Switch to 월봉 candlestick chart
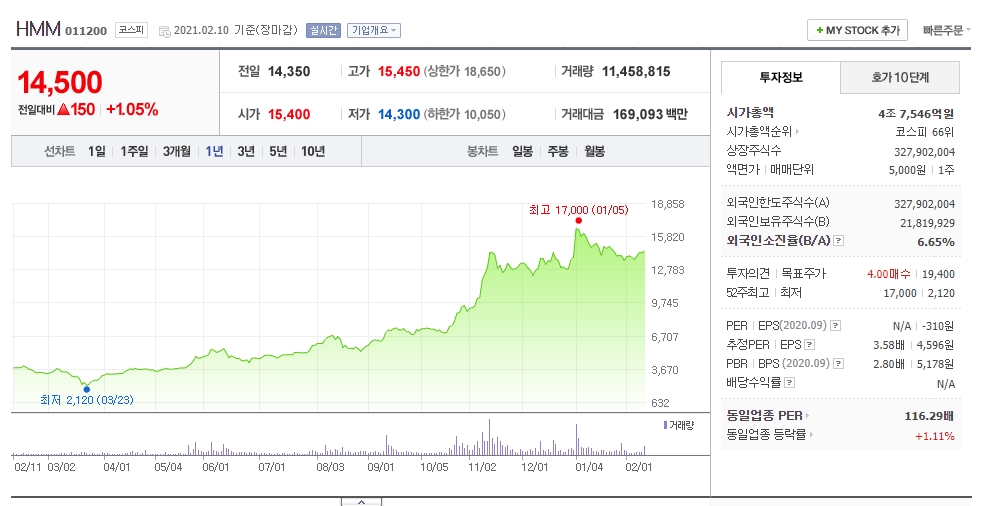This screenshot has height=506, width=984. [594, 151]
